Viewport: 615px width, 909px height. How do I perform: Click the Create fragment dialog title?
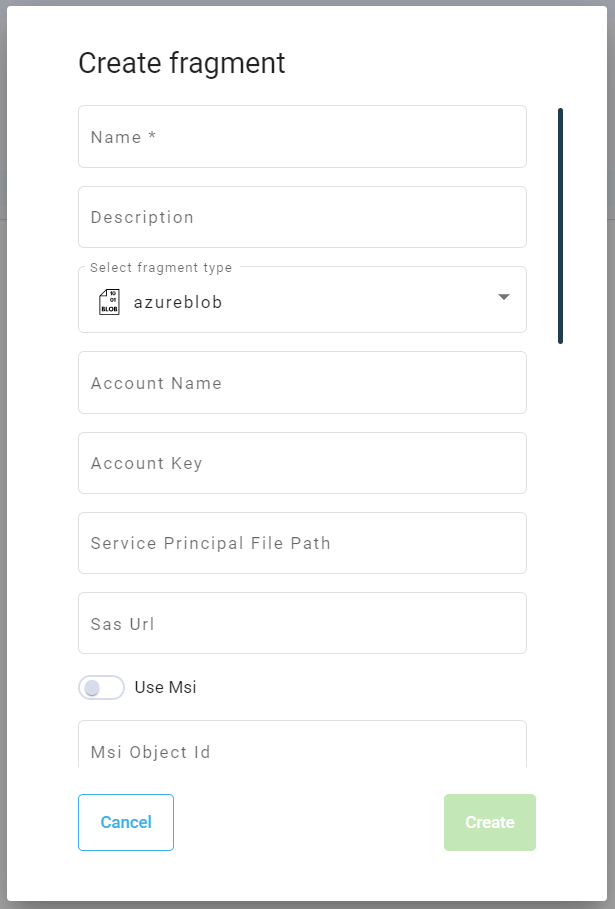182,63
